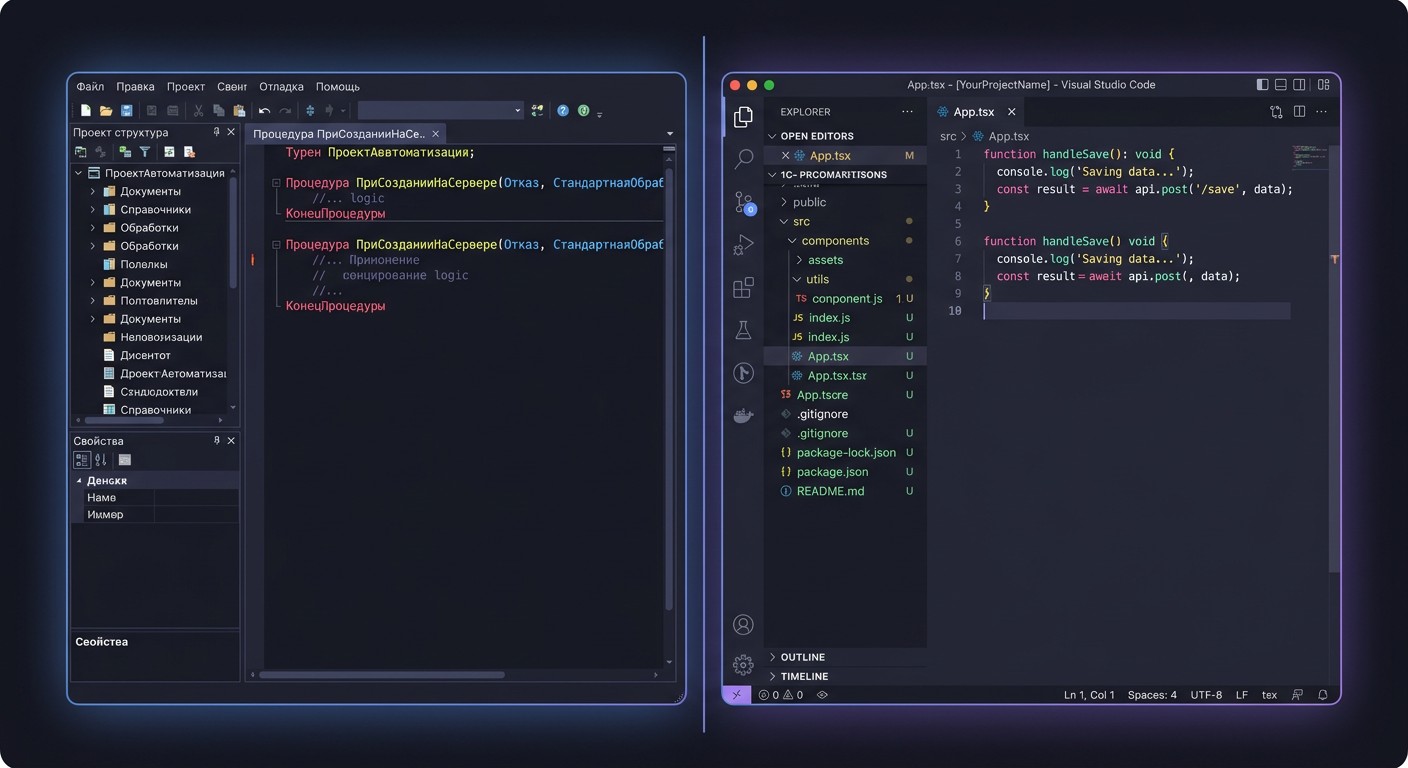Click the left tree panel horizontal scrollbar
The image size is (1408, 768).
(123, 420)
